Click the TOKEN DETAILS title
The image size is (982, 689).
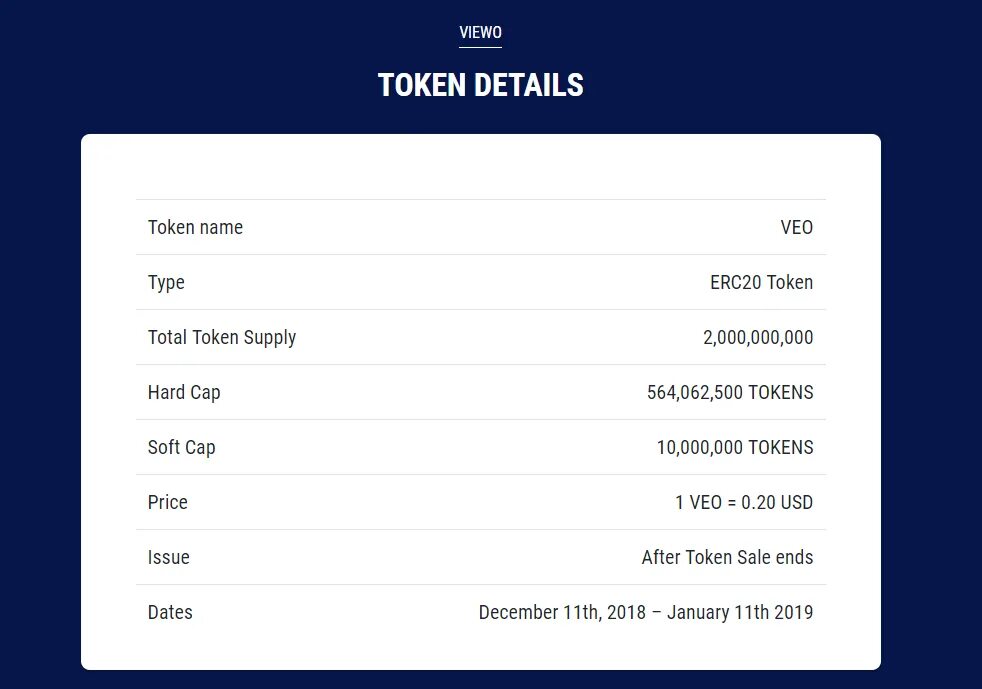tap(480, 85)
